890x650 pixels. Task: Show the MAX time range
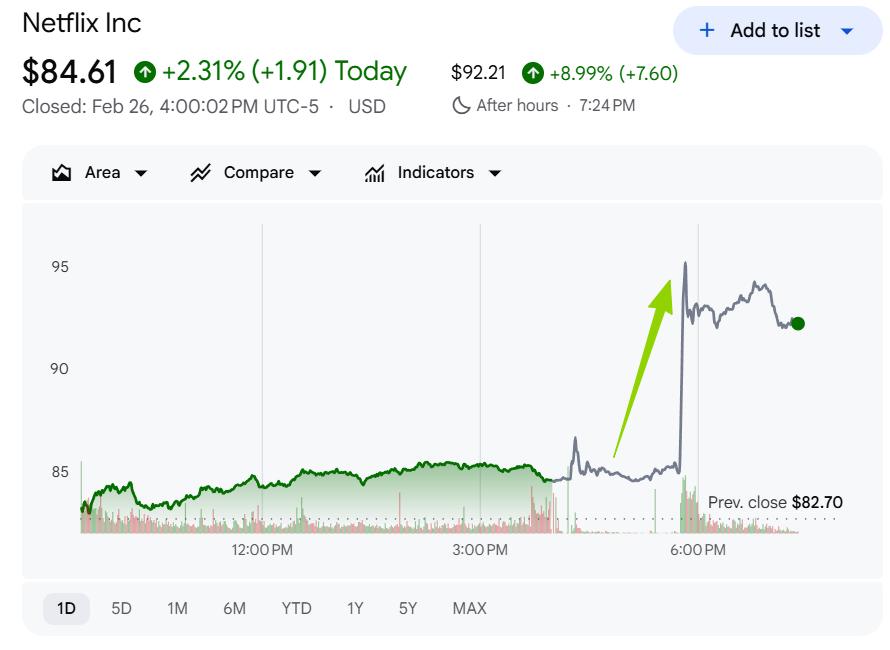click(x=469, y=608)
